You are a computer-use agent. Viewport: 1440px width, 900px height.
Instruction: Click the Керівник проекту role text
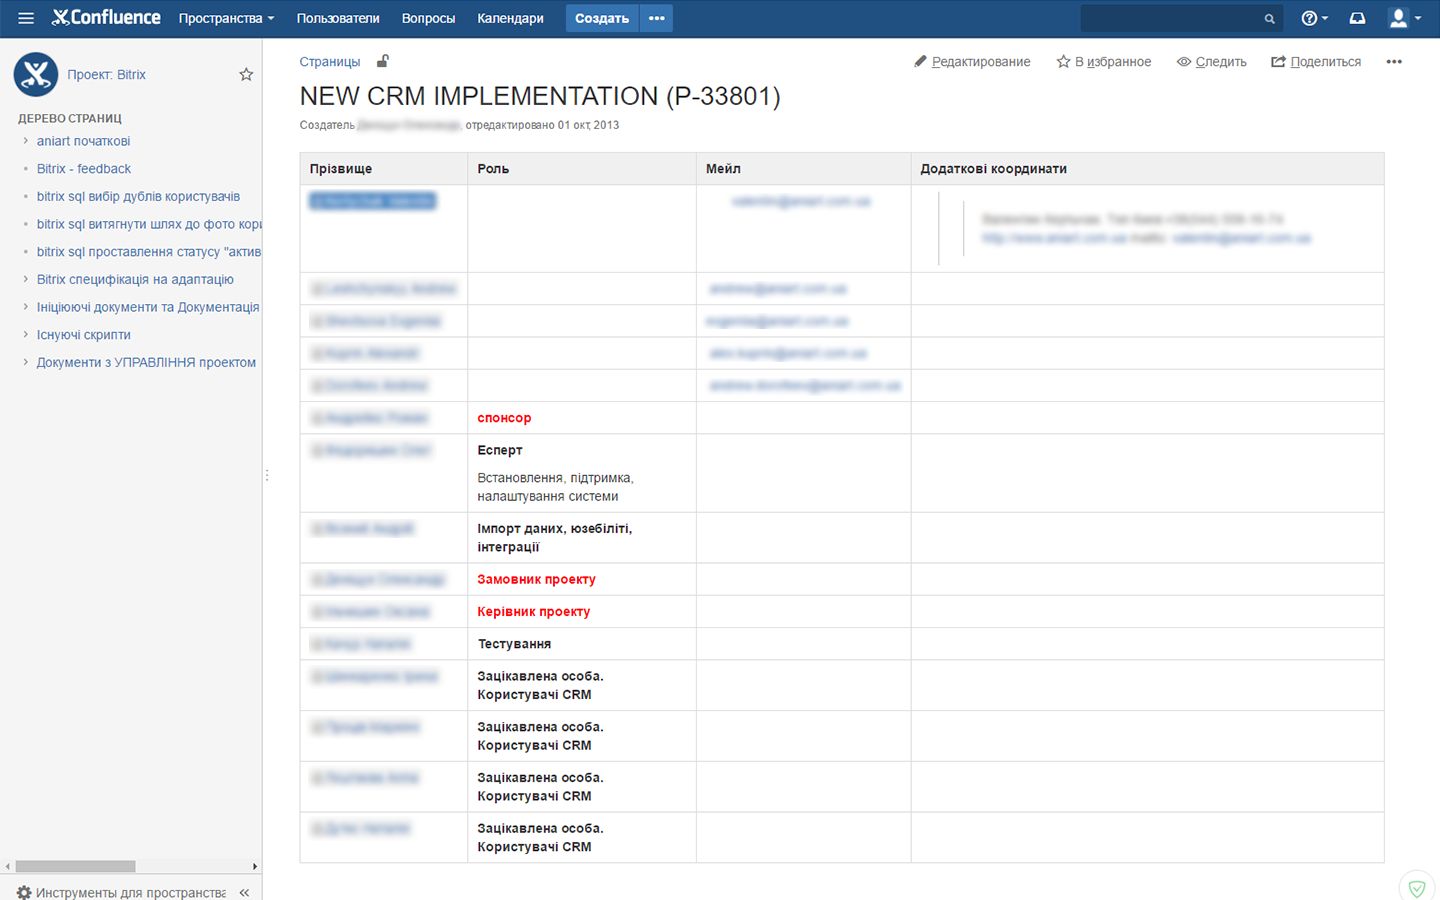tap(533, 611)
